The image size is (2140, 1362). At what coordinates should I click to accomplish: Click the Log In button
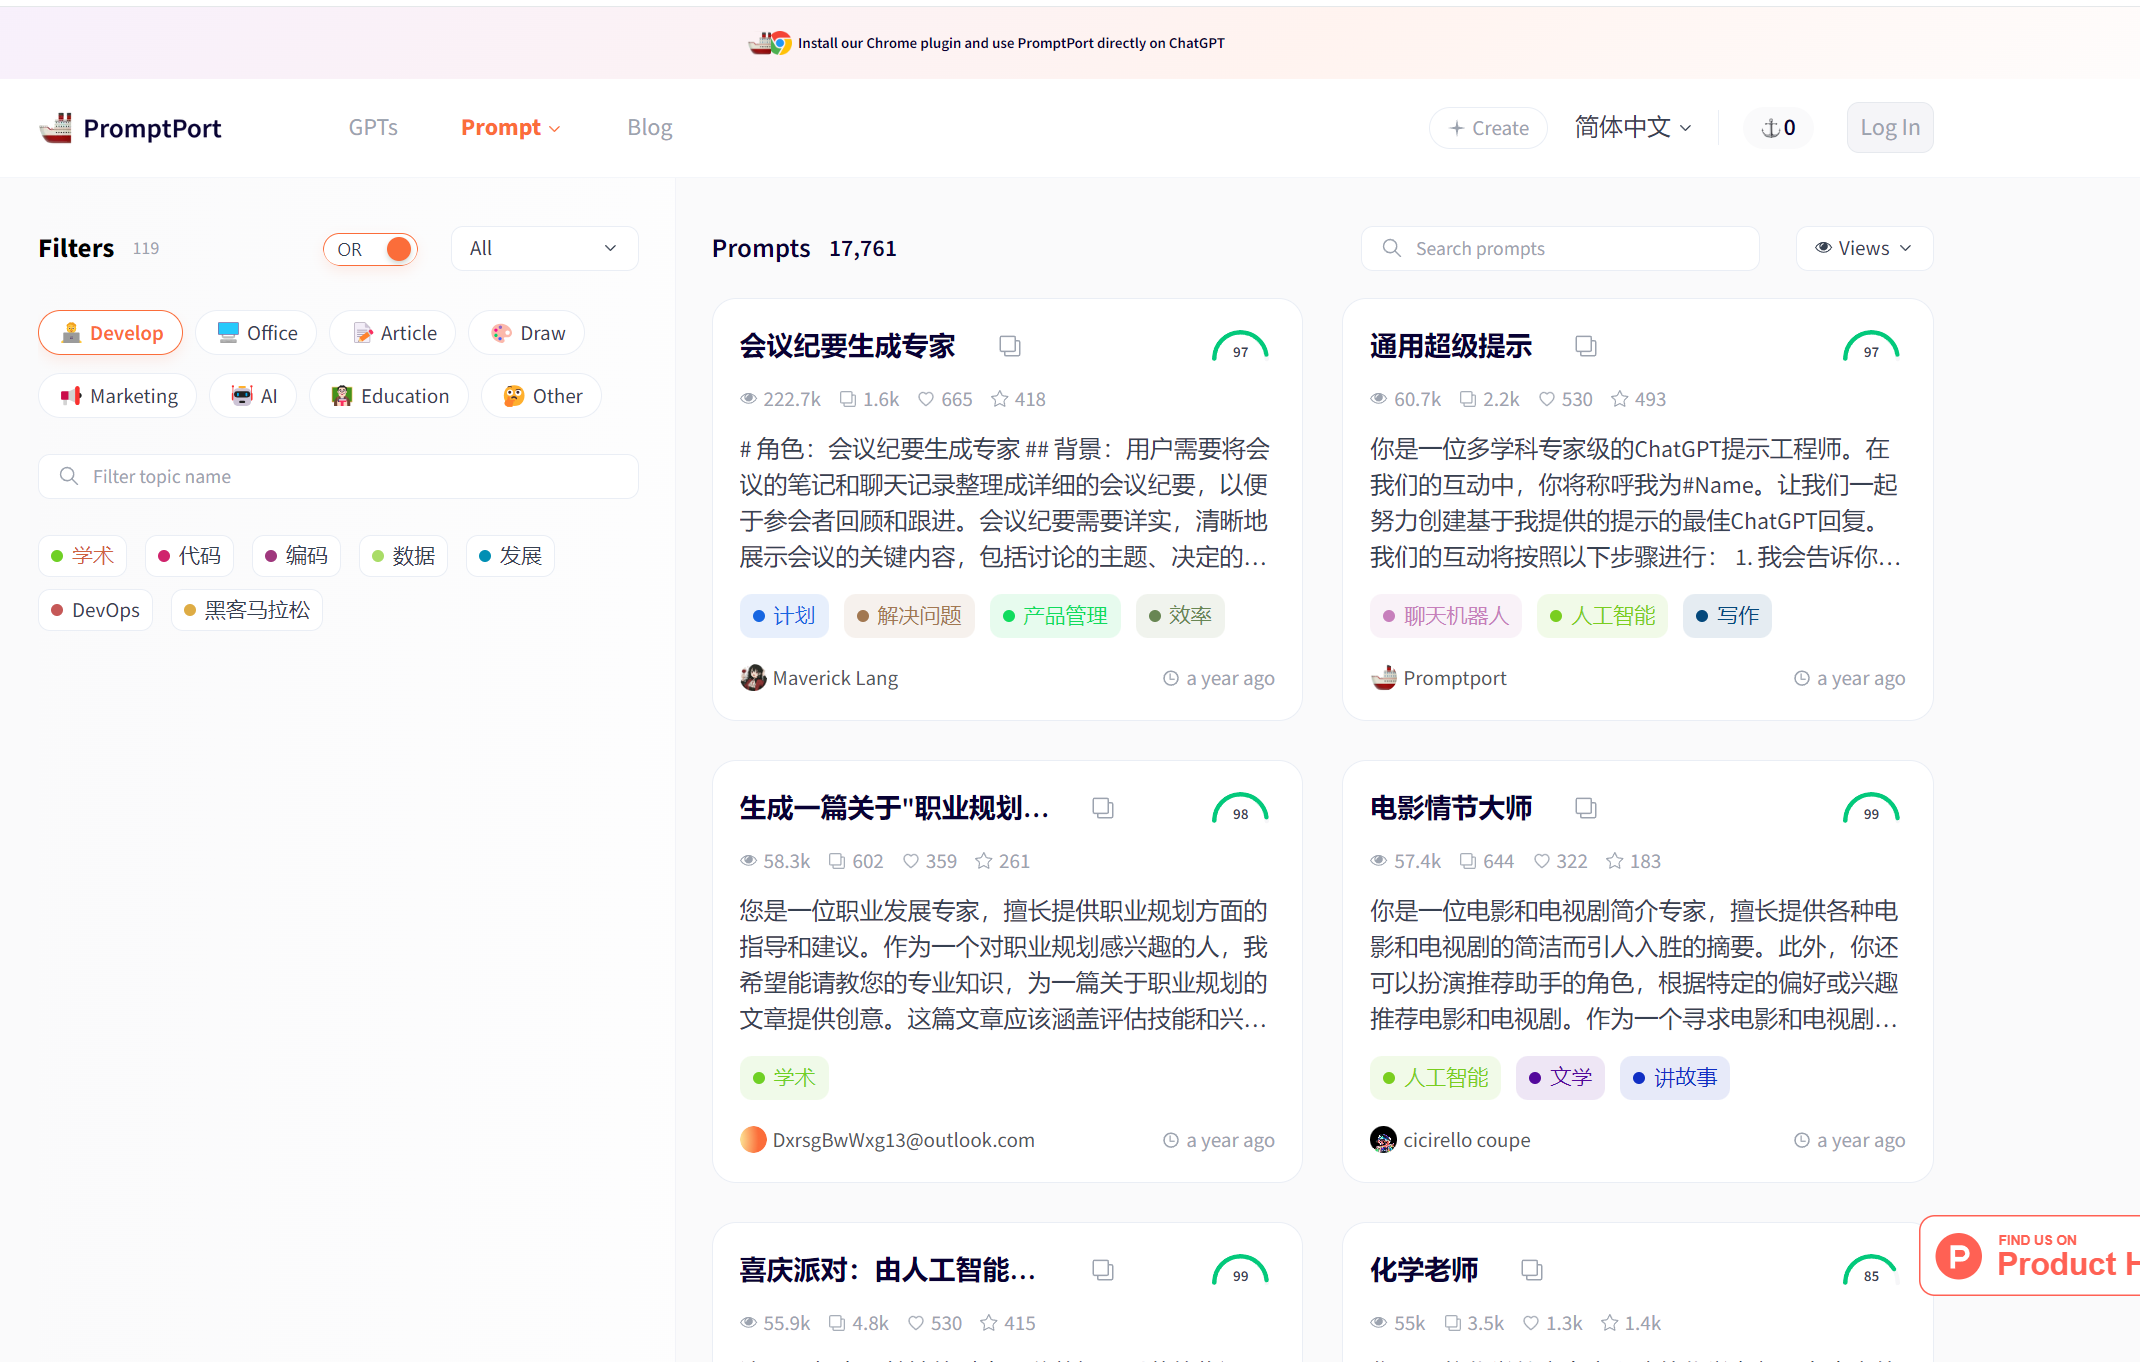(x=1889, y=128)
